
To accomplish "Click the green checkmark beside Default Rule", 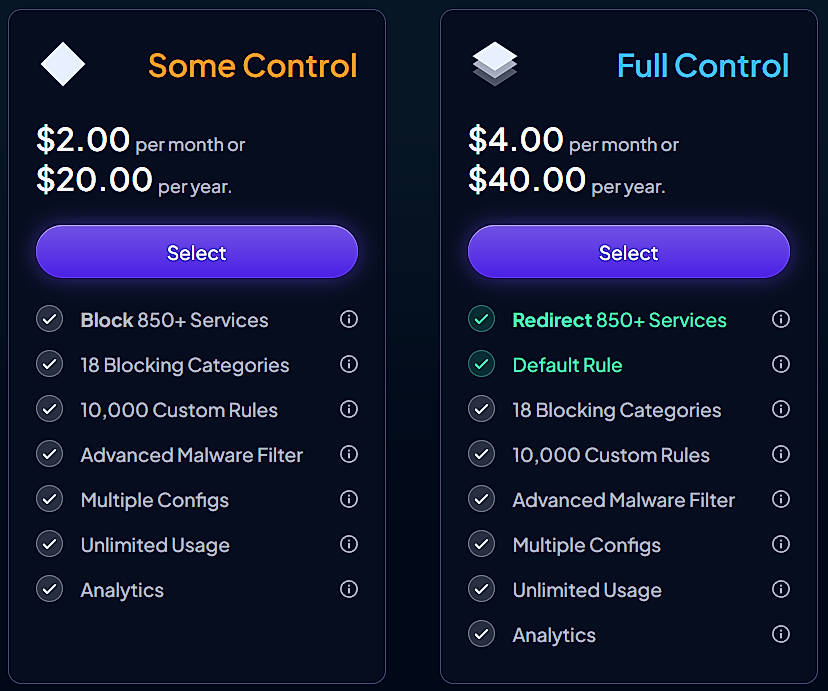I will coord(481,364).
